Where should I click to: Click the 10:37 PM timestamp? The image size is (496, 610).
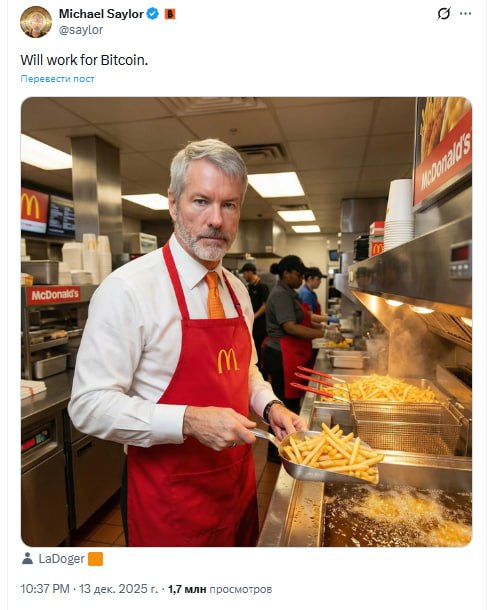tap(45, 589)
